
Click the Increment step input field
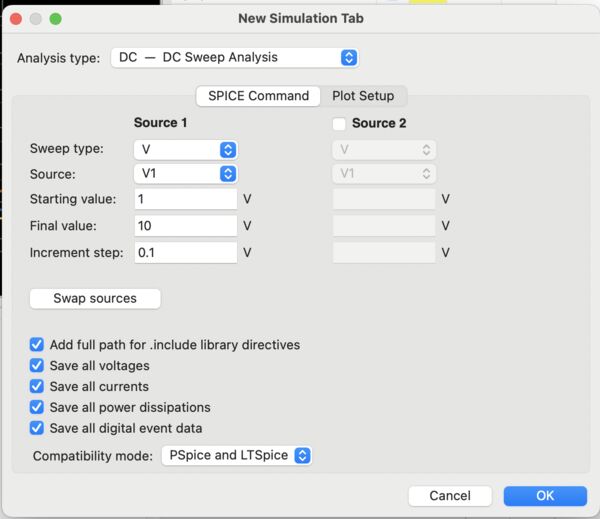tap(186, 252)
